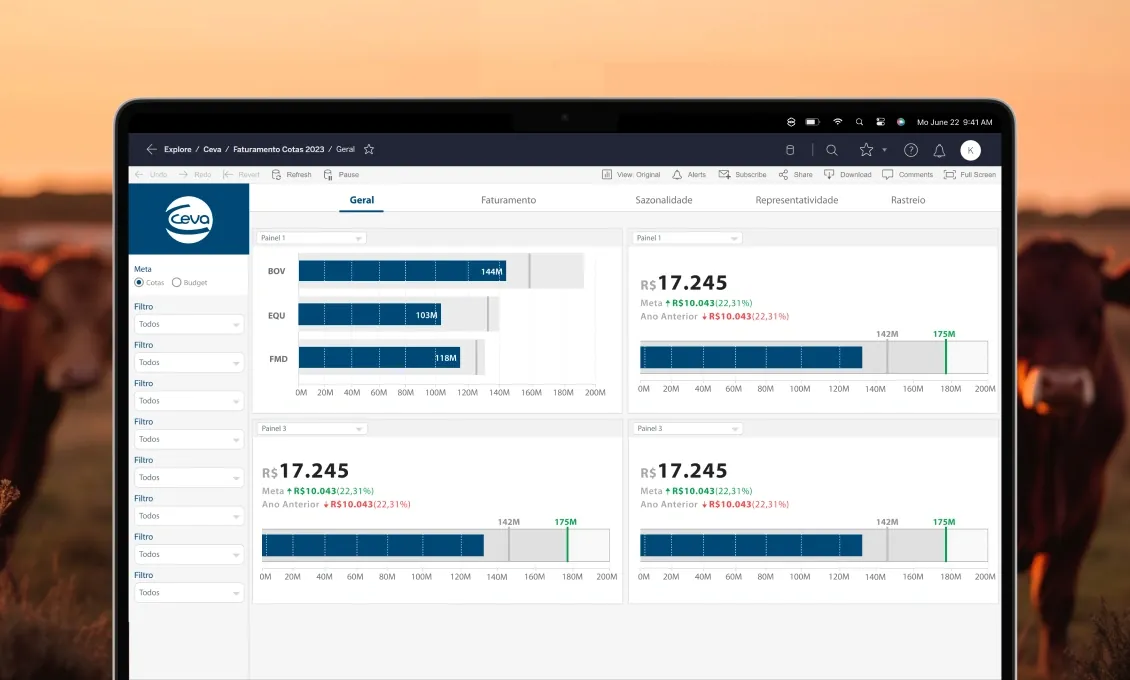Select the Budget radio option

[177, 282]
